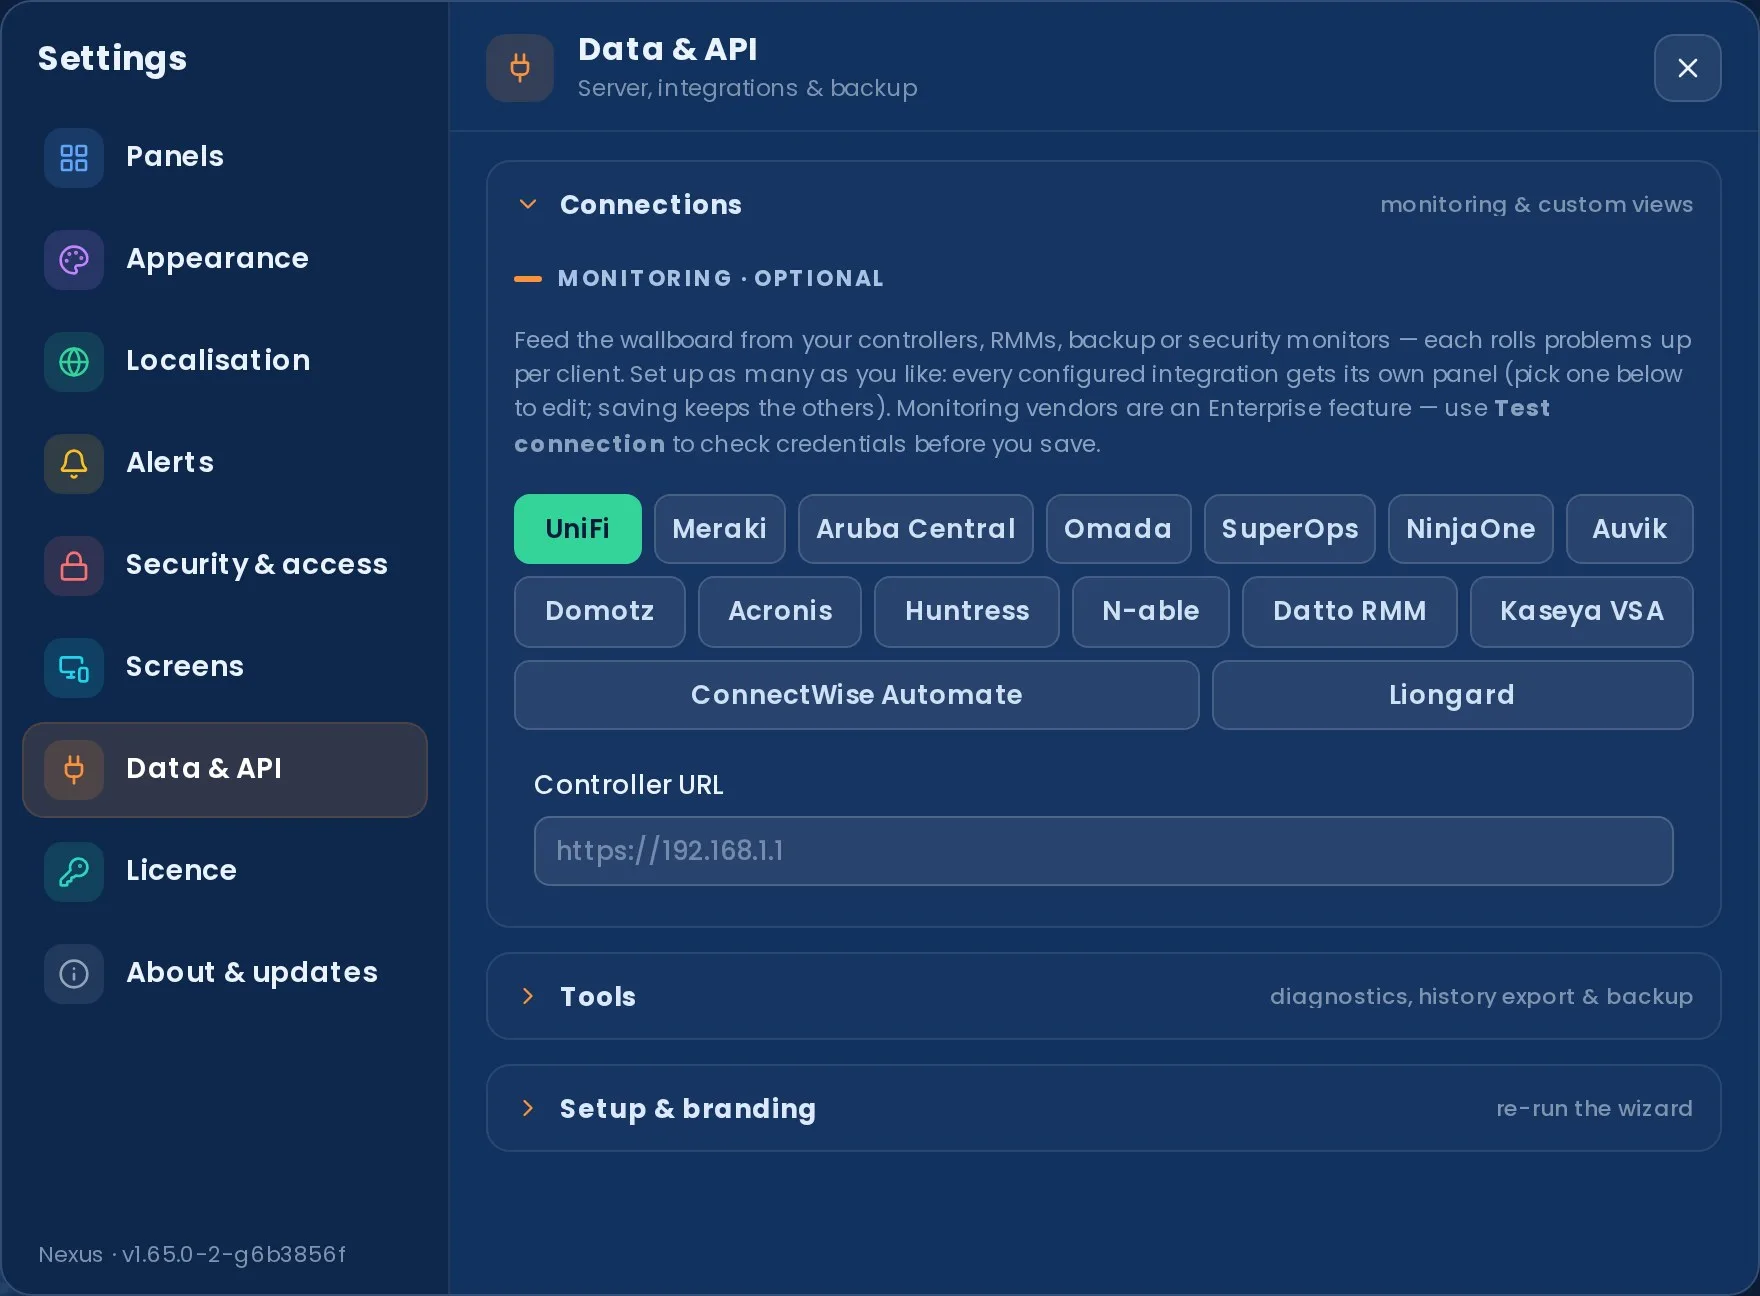Screen dimensions: 1760x1296
Task: Select the Meraki integration
Action: (720, 529)
